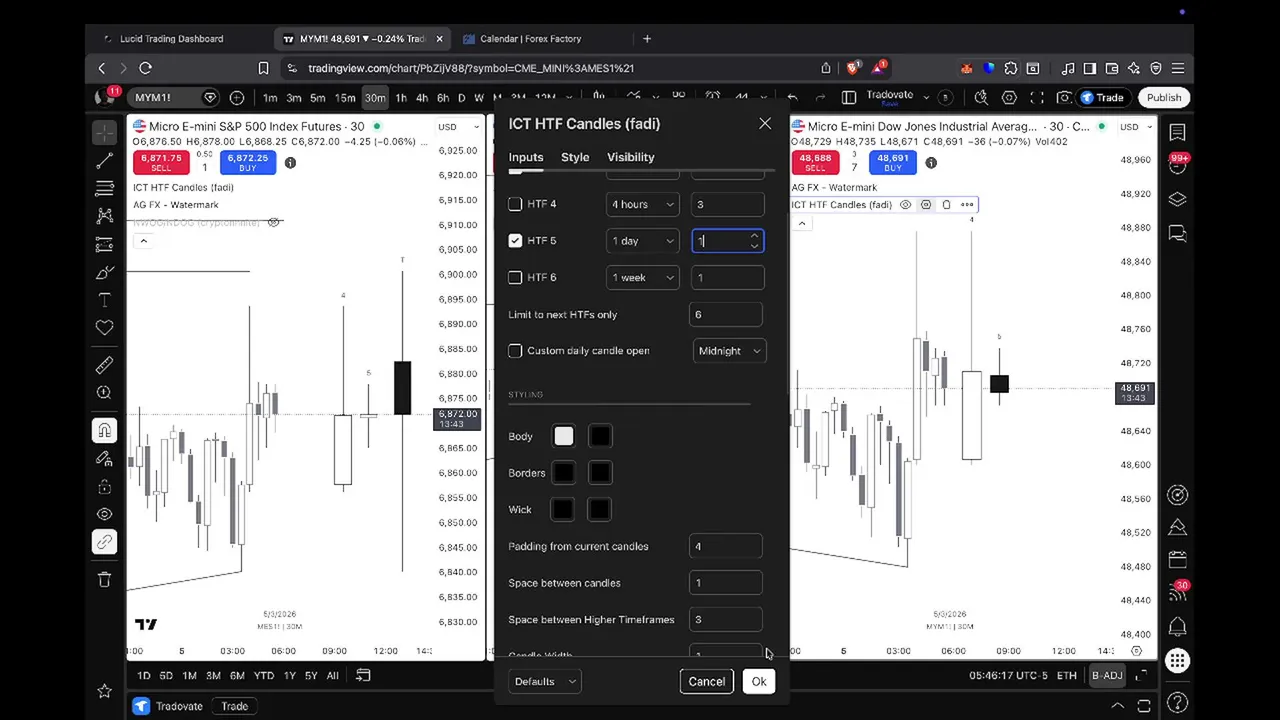The image size is (1280, 720).
Task: Select the 30m timeframe in the toolbar
Action: tap(374, 97)
